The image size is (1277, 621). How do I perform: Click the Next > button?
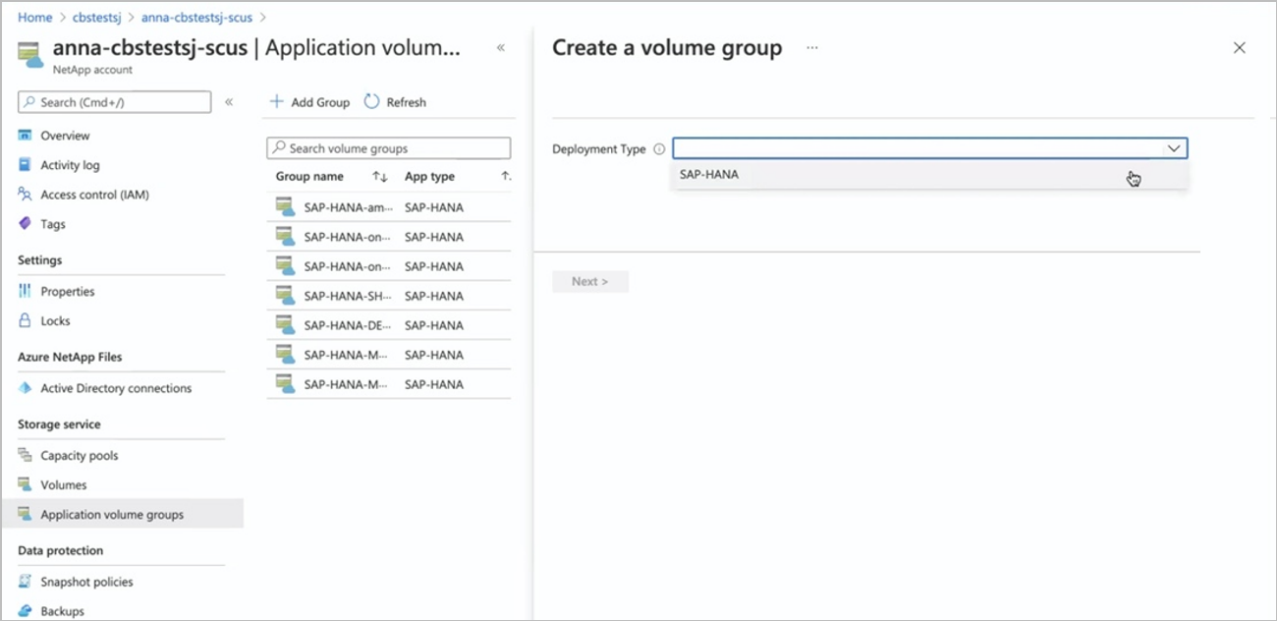coord(590,282)
